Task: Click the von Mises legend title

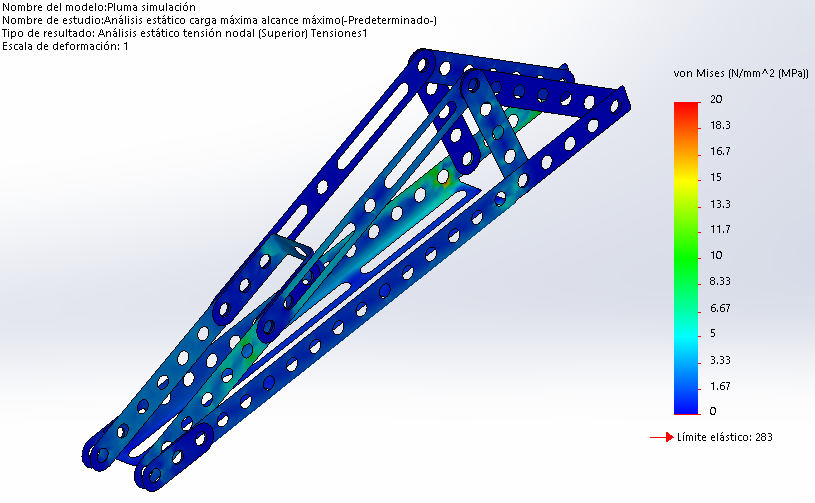Action: (x=741, y=73)
